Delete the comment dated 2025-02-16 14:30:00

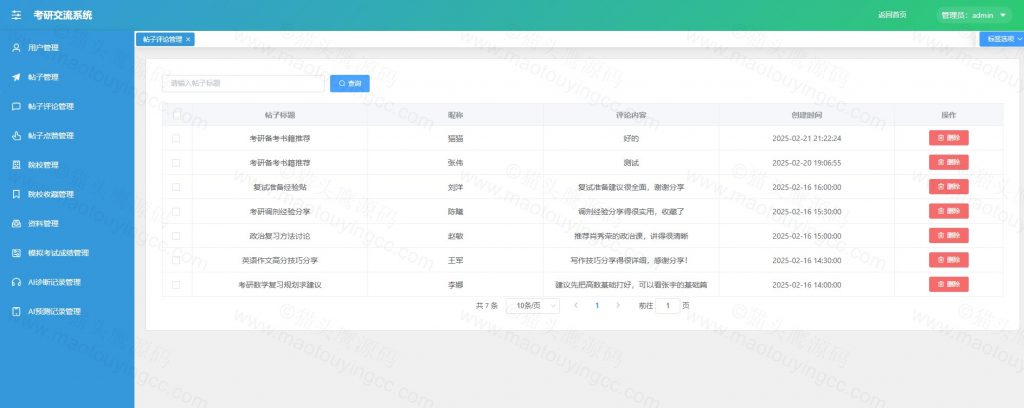click(x=948, y=260)
